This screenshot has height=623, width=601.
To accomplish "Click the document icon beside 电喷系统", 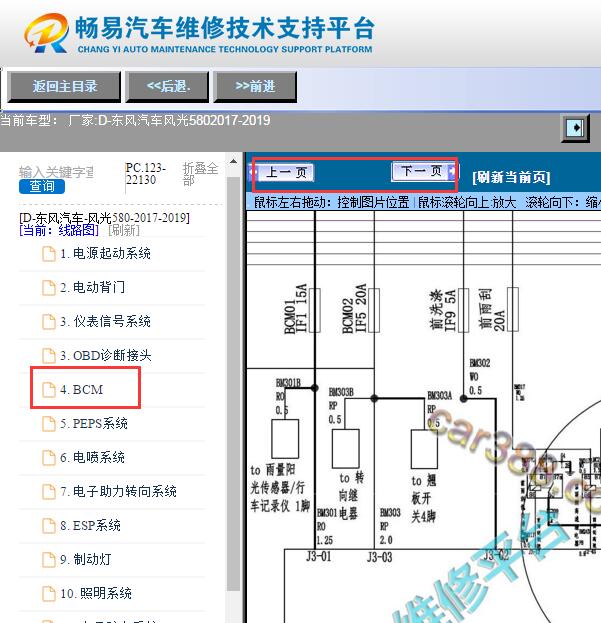I will 49,458.
